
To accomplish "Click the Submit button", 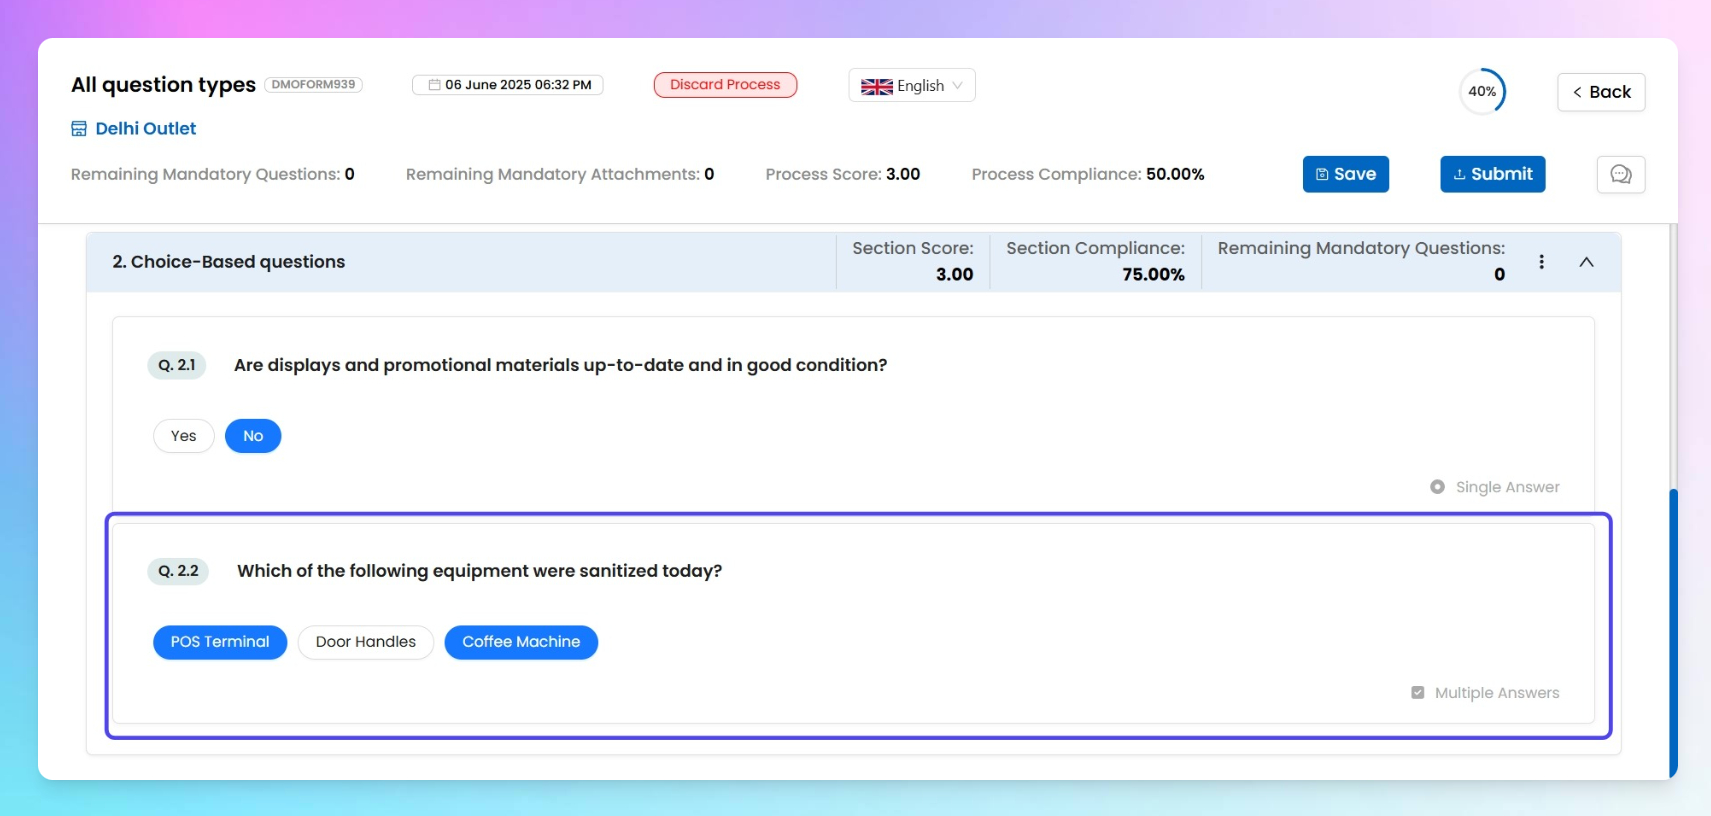I will (1492, 174).
